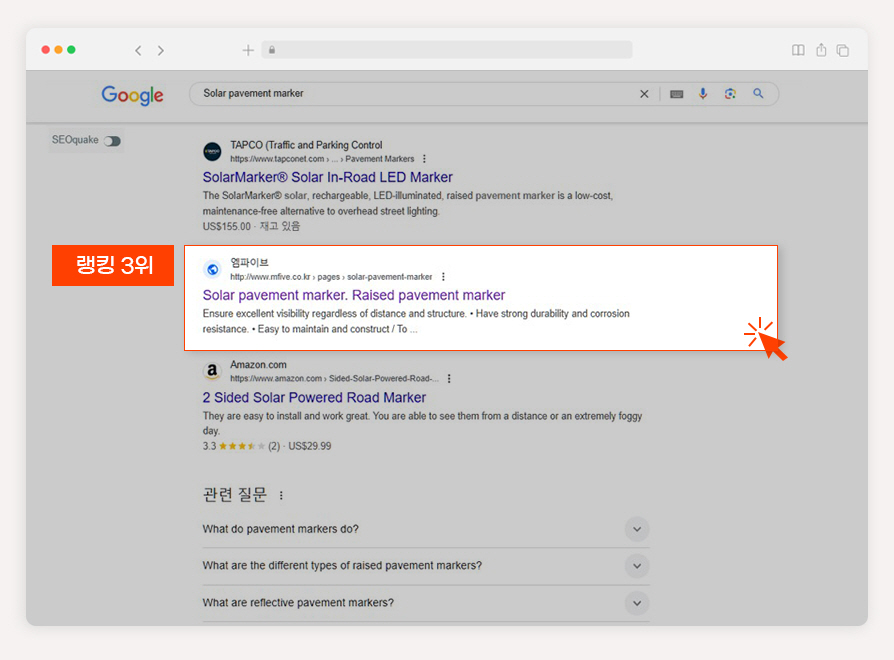Go back with the browser back arrow

click(x=138, y=51)
